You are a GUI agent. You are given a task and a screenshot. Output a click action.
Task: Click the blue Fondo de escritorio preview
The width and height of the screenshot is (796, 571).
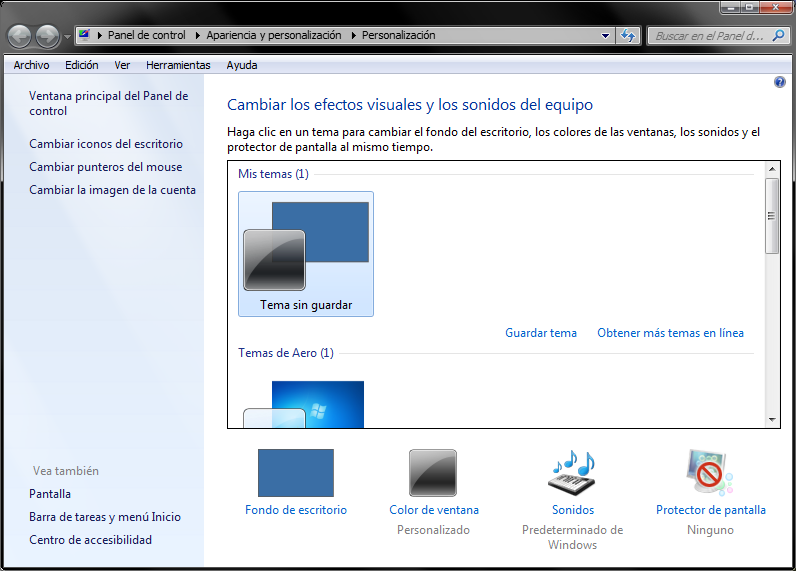tap(295, 473)
